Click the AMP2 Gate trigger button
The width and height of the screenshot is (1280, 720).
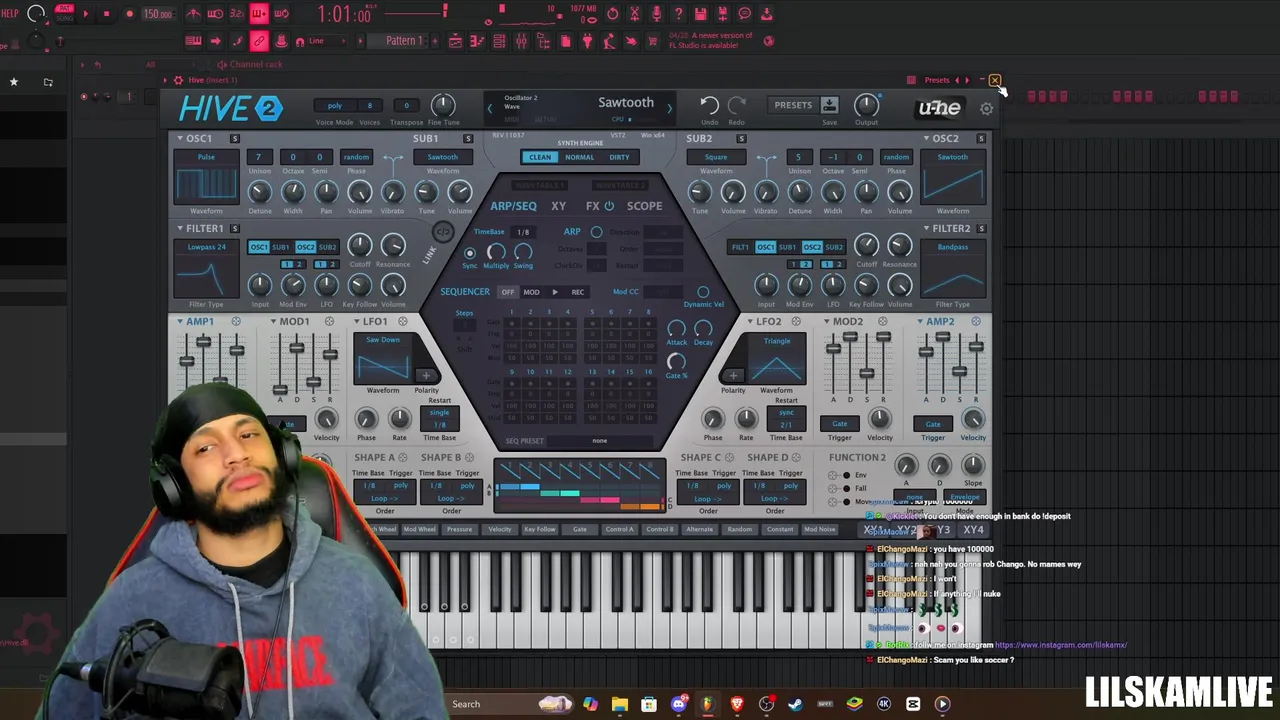932,424
